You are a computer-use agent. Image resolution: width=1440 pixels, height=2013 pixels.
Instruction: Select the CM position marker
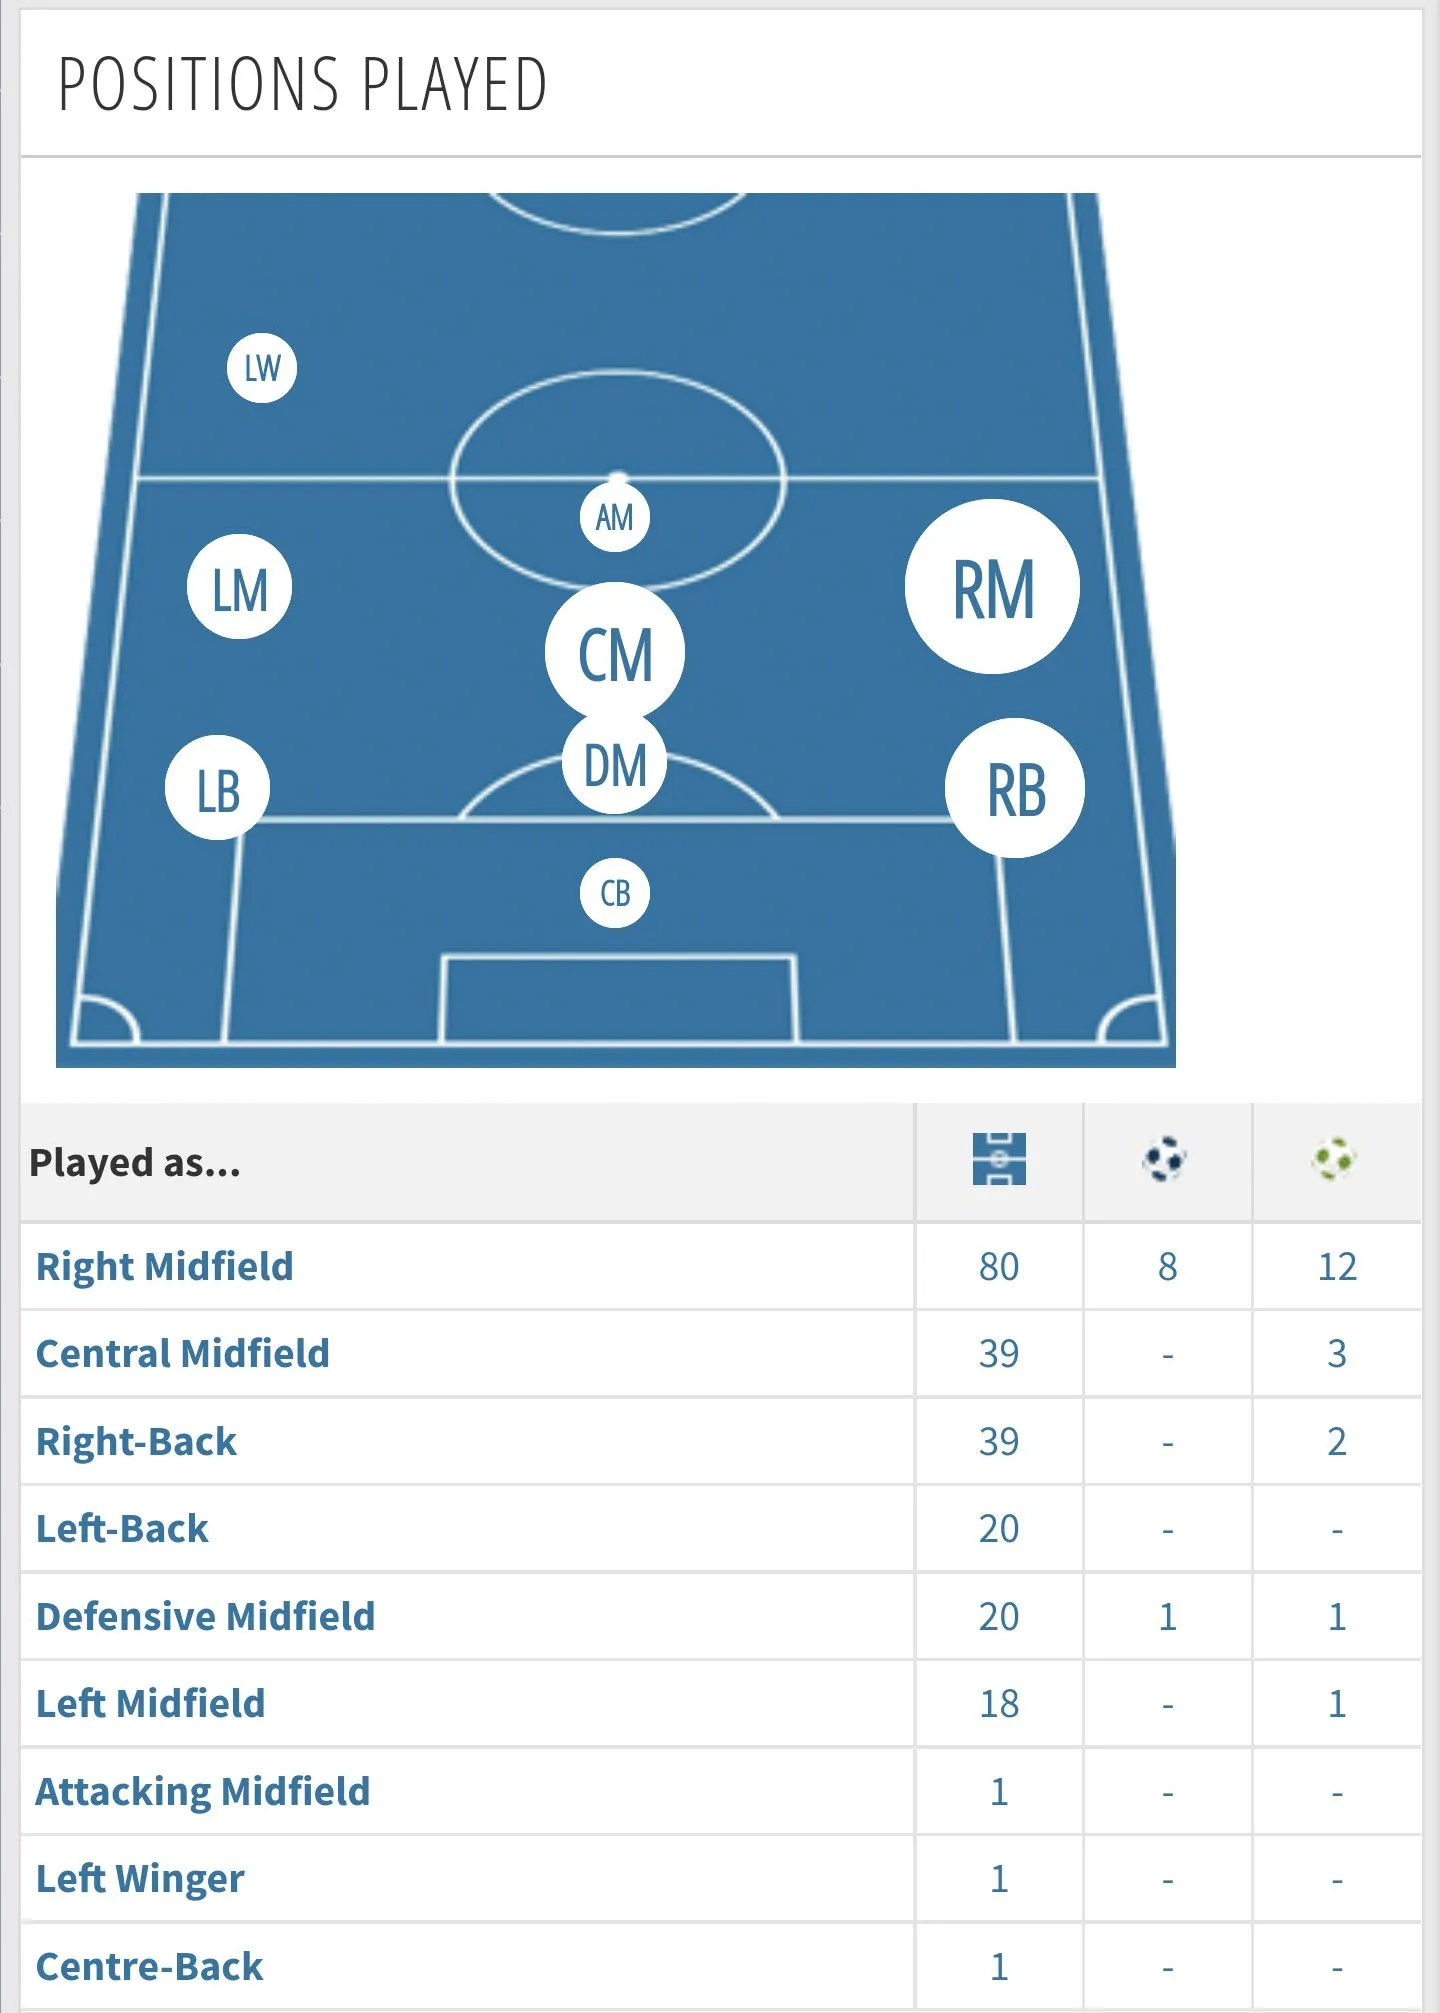pyautogui.click(x=615, y=653)
